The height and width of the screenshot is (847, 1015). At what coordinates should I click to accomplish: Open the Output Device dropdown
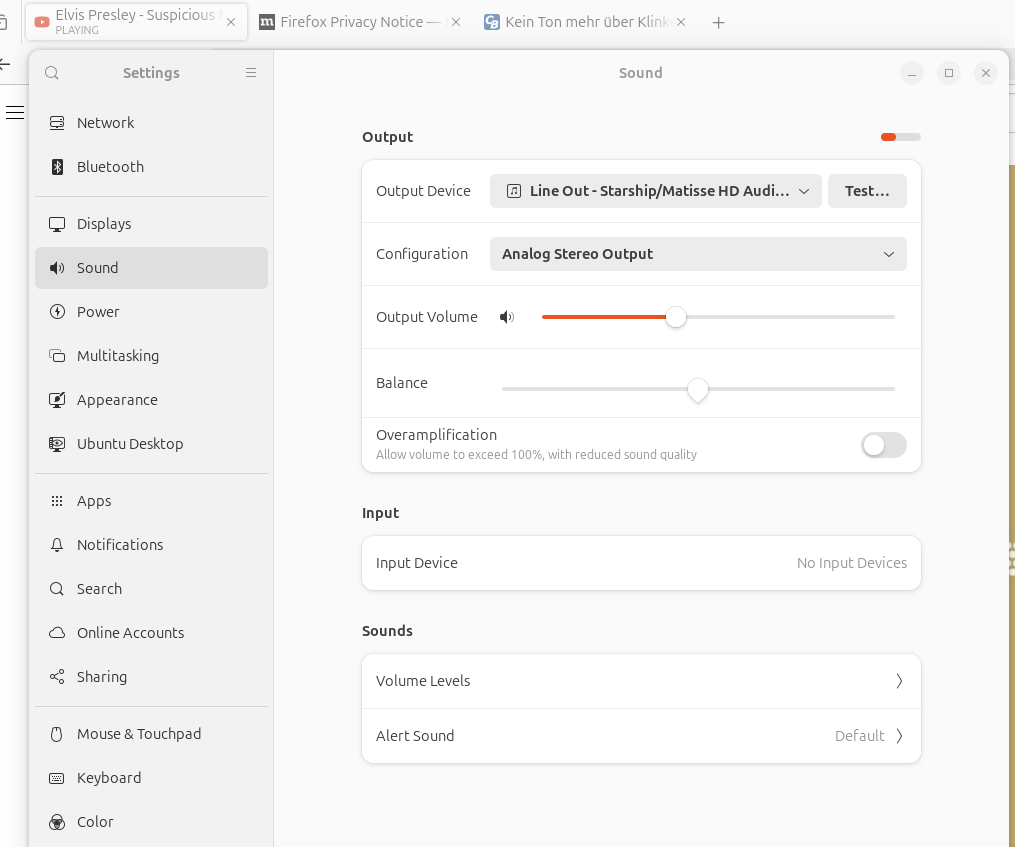click(x=655, y=191)
